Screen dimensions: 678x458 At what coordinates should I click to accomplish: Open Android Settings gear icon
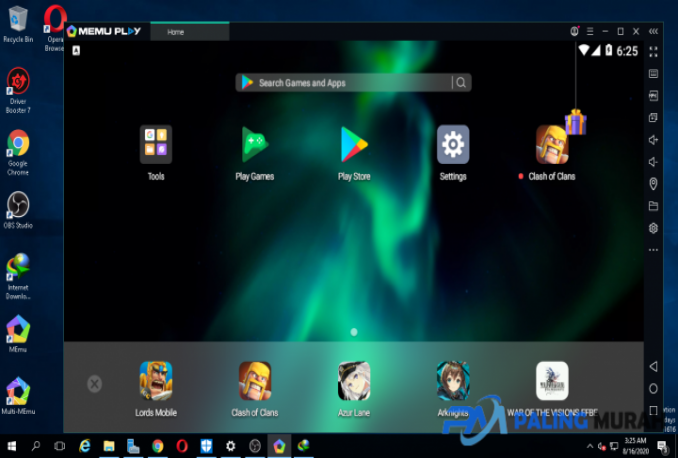click(x=453, y=145)
